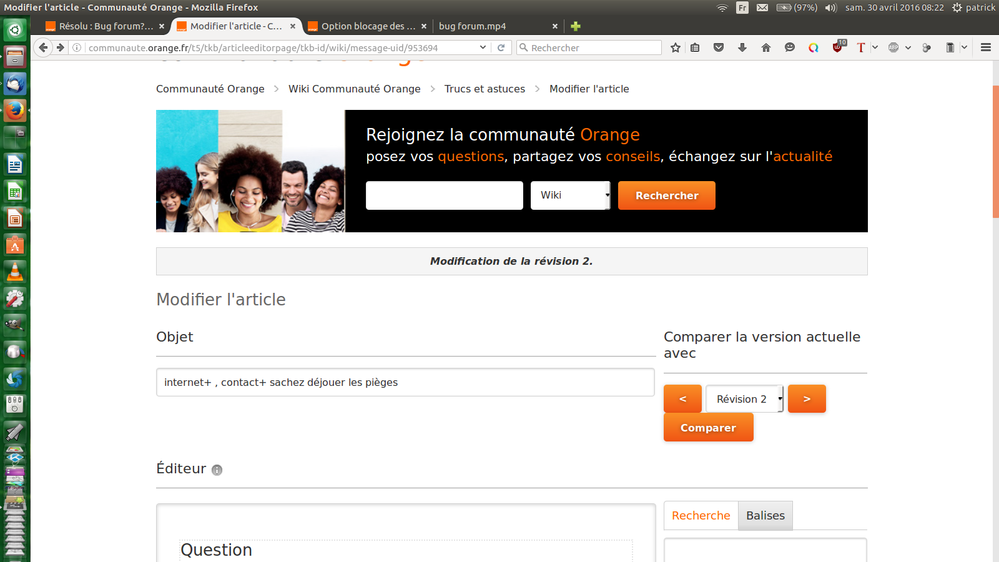The width and height of the screenshot is (999, 562).
Task: Open the Ubuntu Dash from the launcher
Action: click(15, 30)
